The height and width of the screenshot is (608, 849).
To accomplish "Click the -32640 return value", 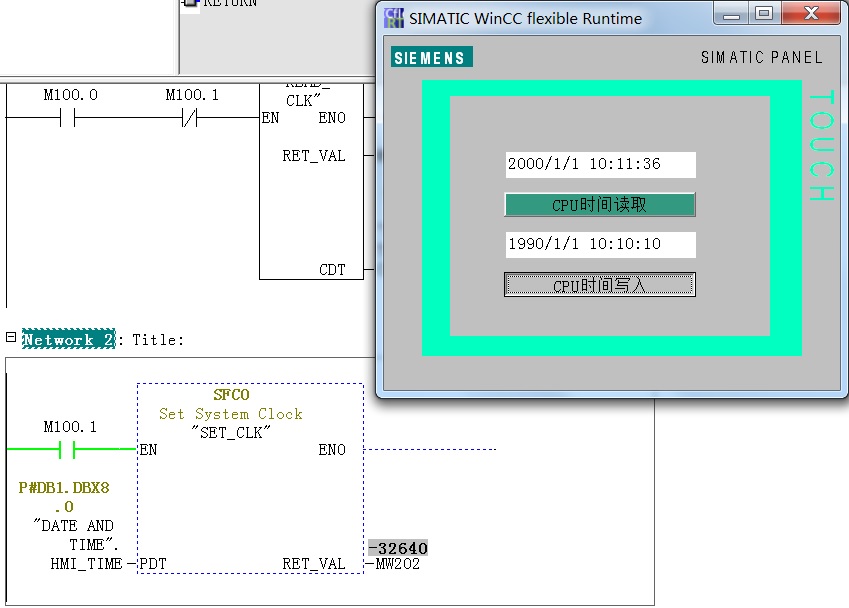I will click(398, 548).
